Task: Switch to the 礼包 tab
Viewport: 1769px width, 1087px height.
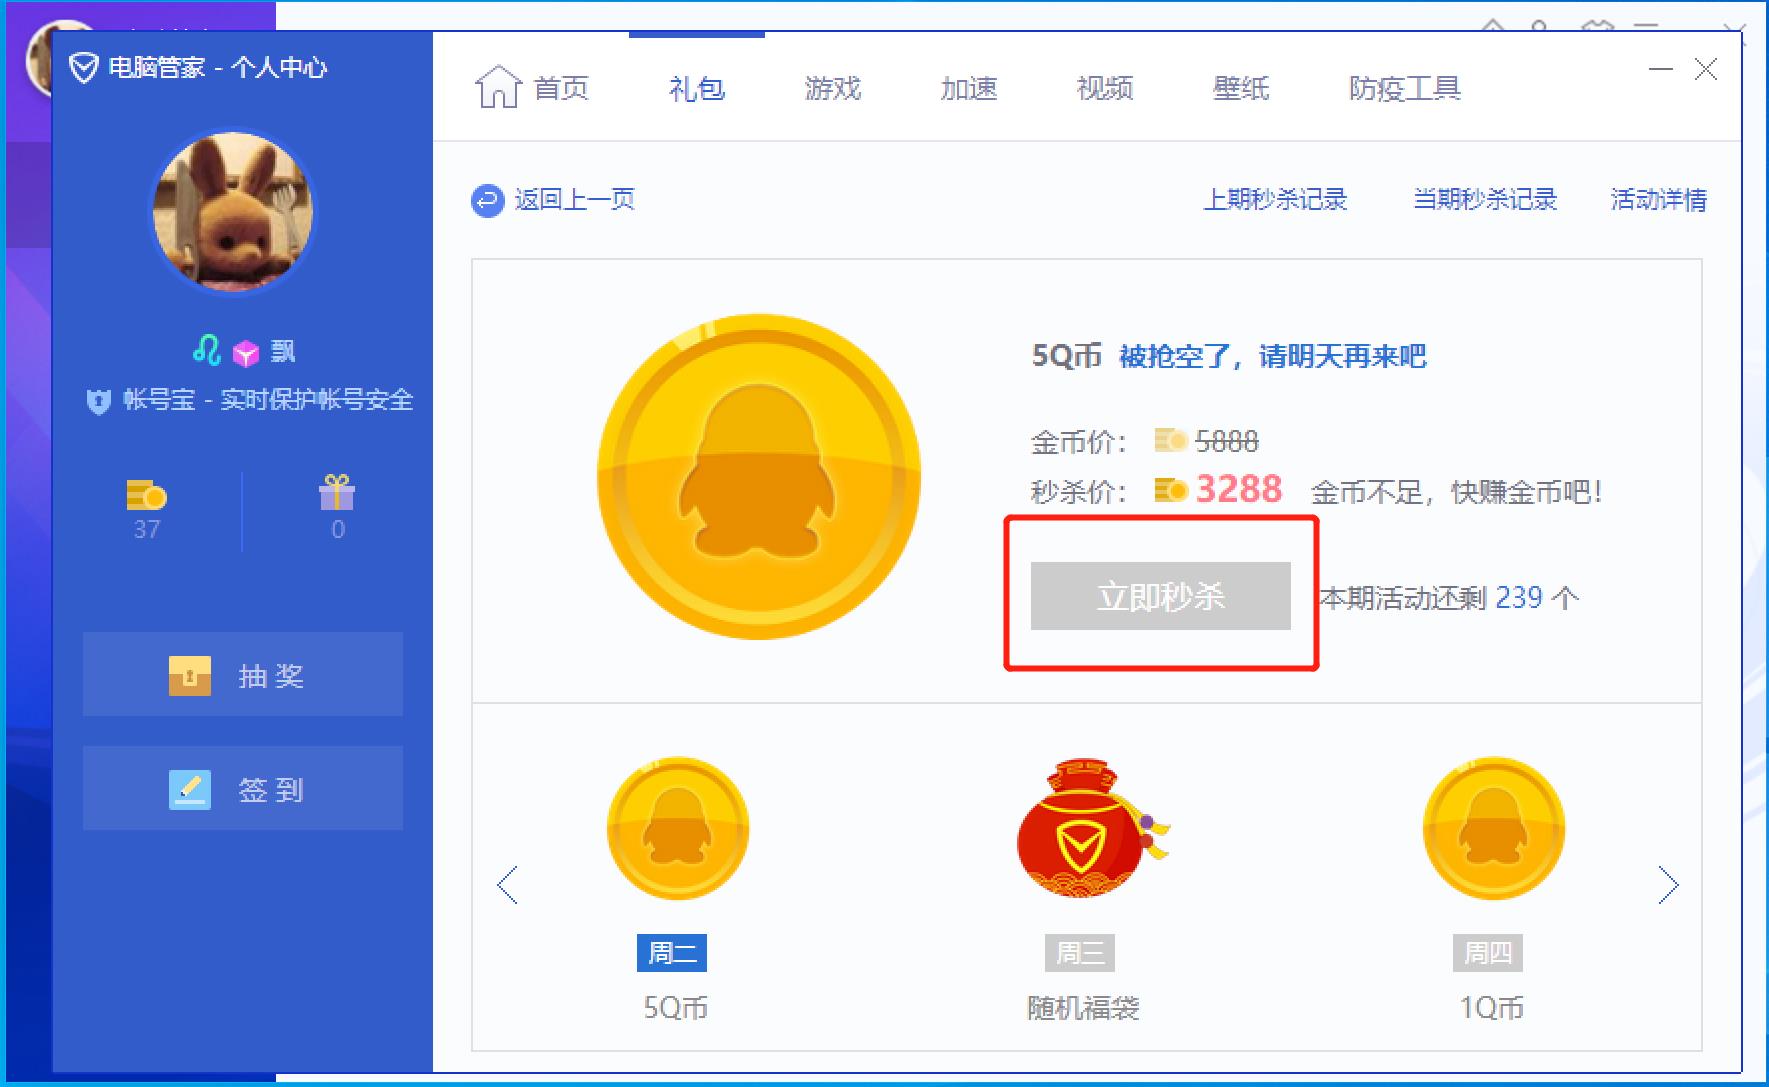Action: (697, 89)
